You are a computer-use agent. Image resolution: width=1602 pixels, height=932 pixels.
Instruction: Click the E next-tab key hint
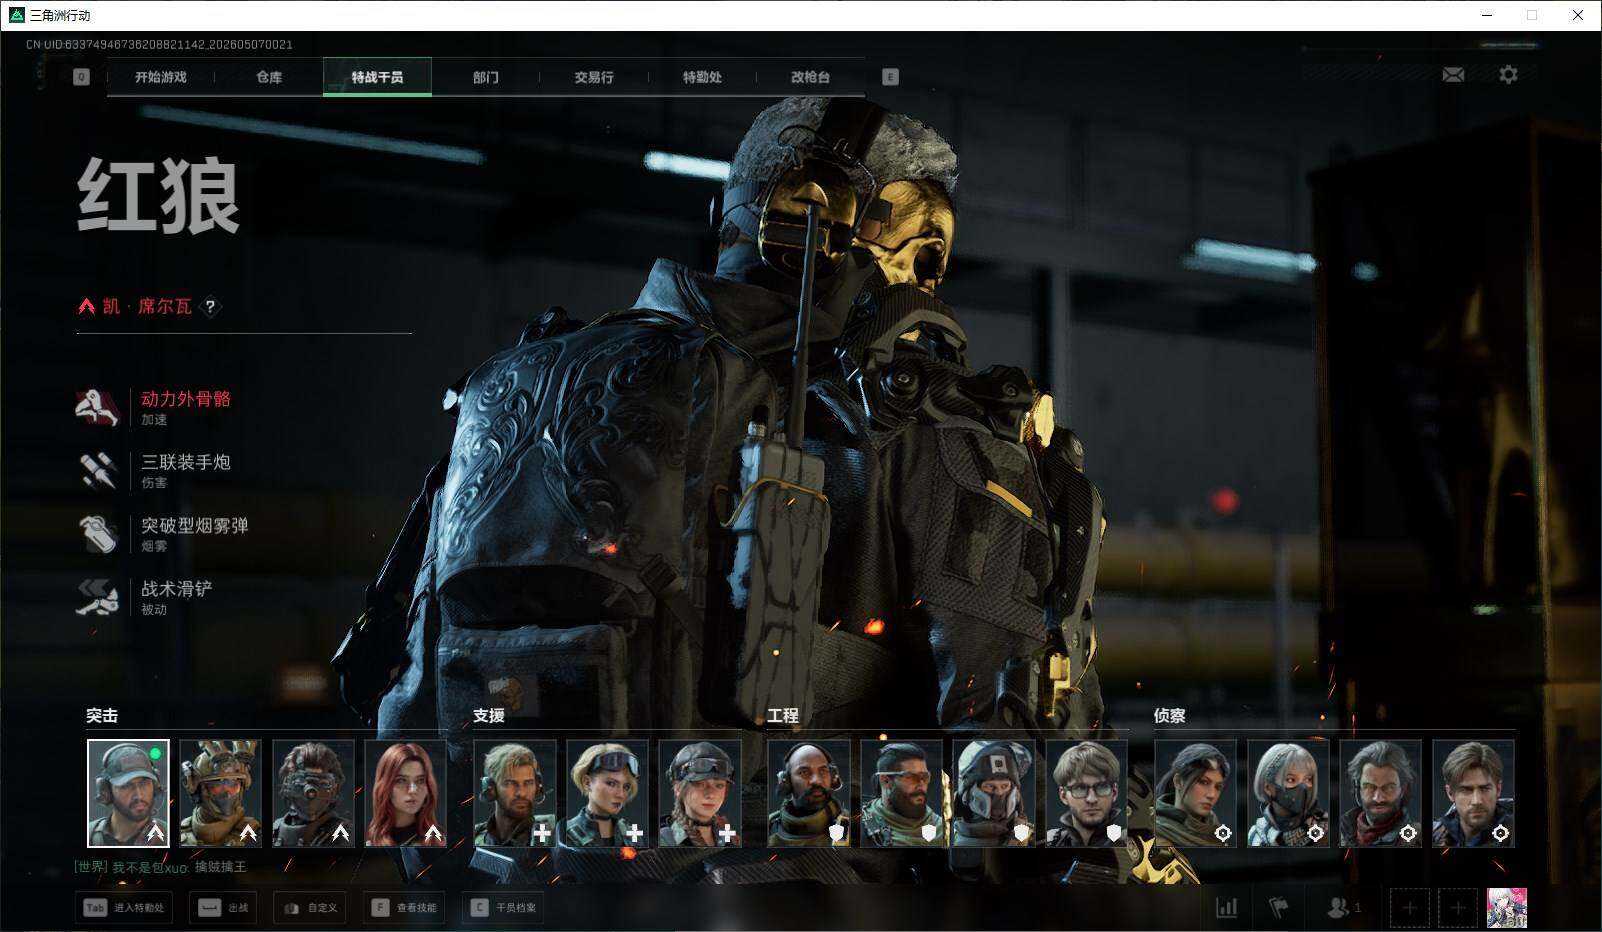[x=890, y=77]
